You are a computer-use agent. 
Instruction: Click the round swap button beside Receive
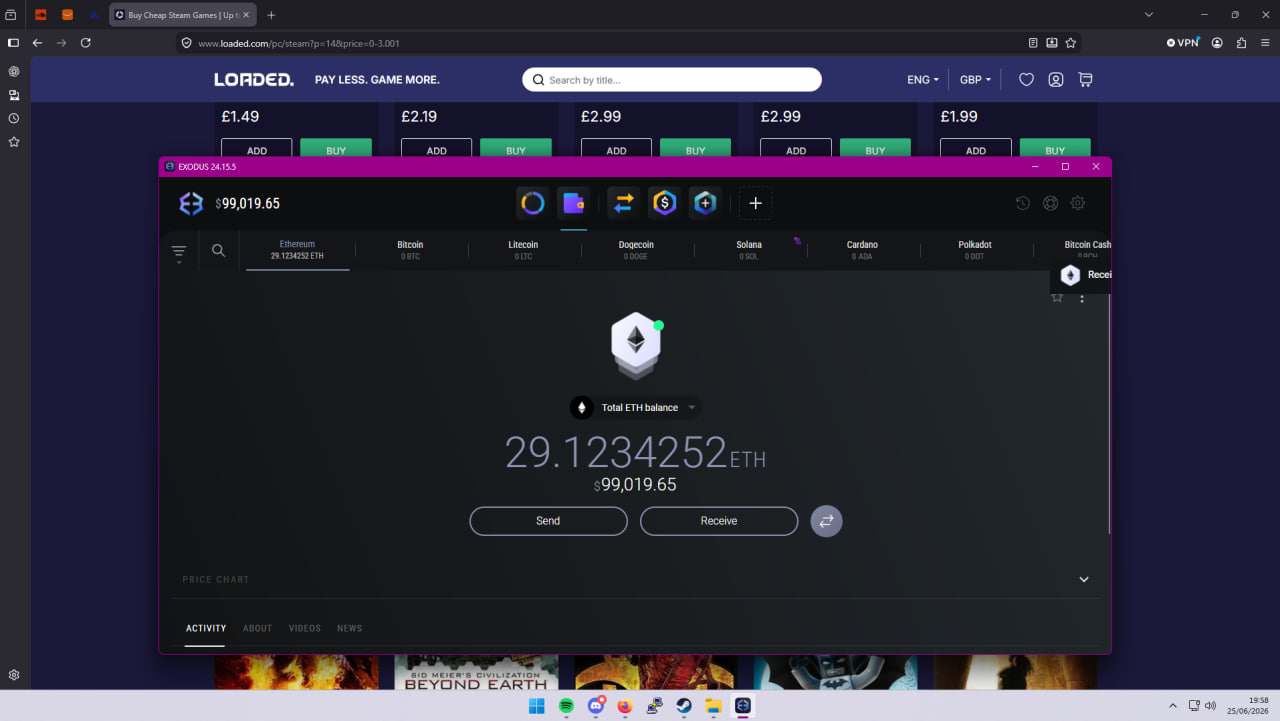click(x=826, y=521)
